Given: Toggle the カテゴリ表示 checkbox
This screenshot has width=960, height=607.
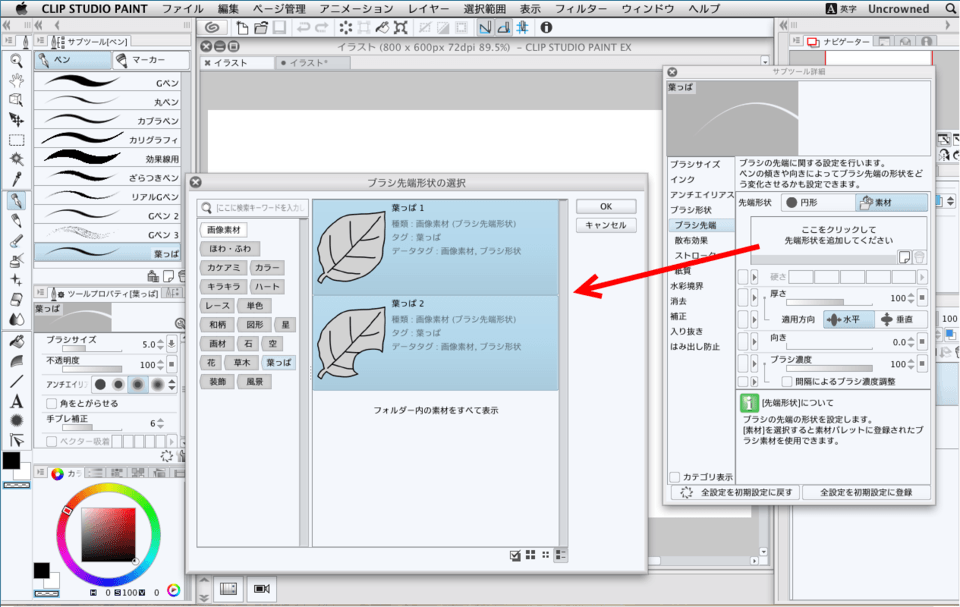Looking at the screenshot, I should pos(675,477).
